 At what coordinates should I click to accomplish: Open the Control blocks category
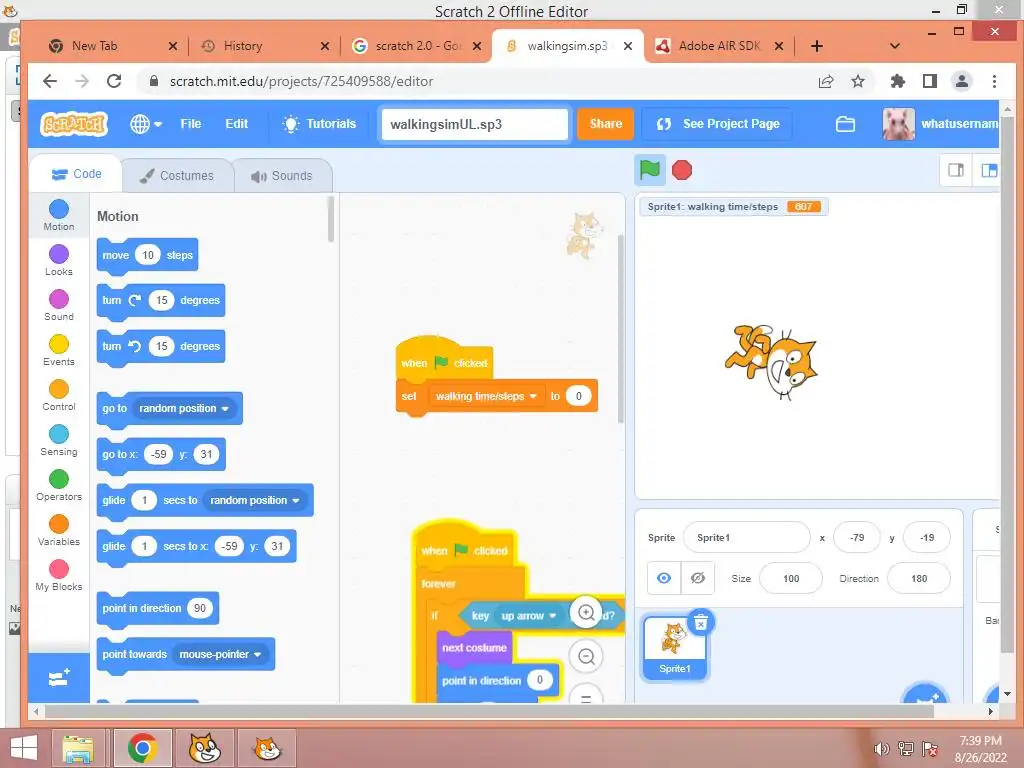click(59, 396)
